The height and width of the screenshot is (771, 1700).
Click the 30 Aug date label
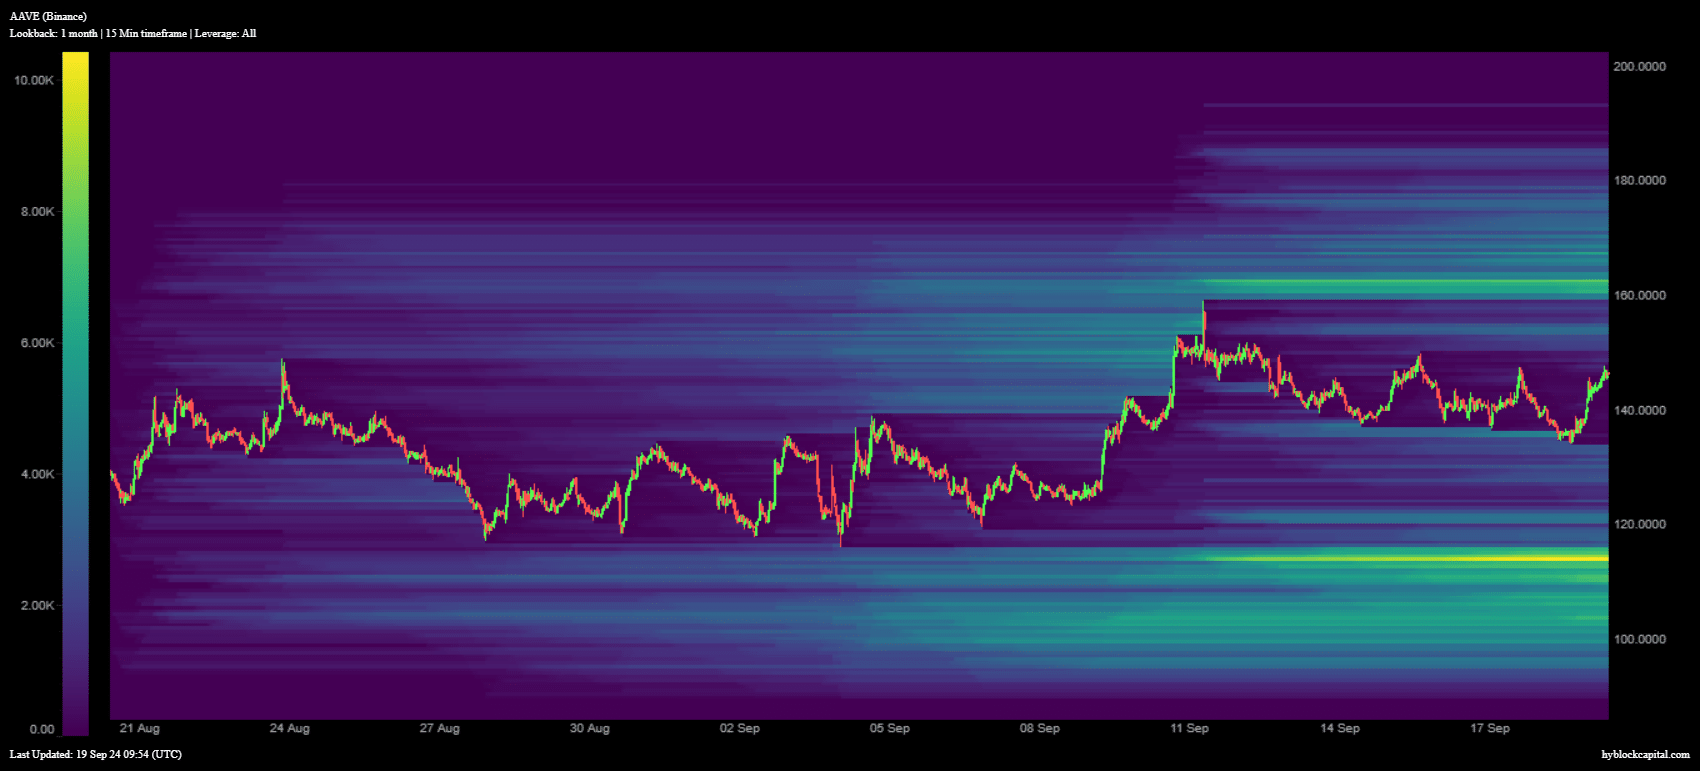point(589,728)
